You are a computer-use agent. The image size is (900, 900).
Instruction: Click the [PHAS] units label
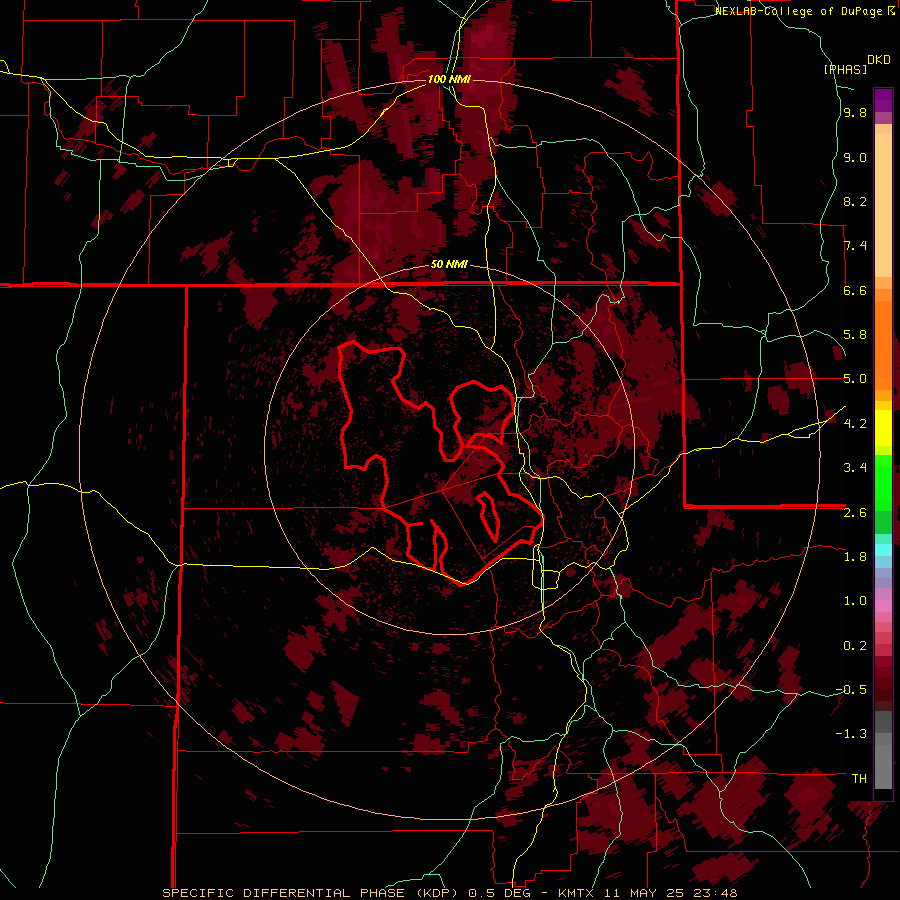845,69
